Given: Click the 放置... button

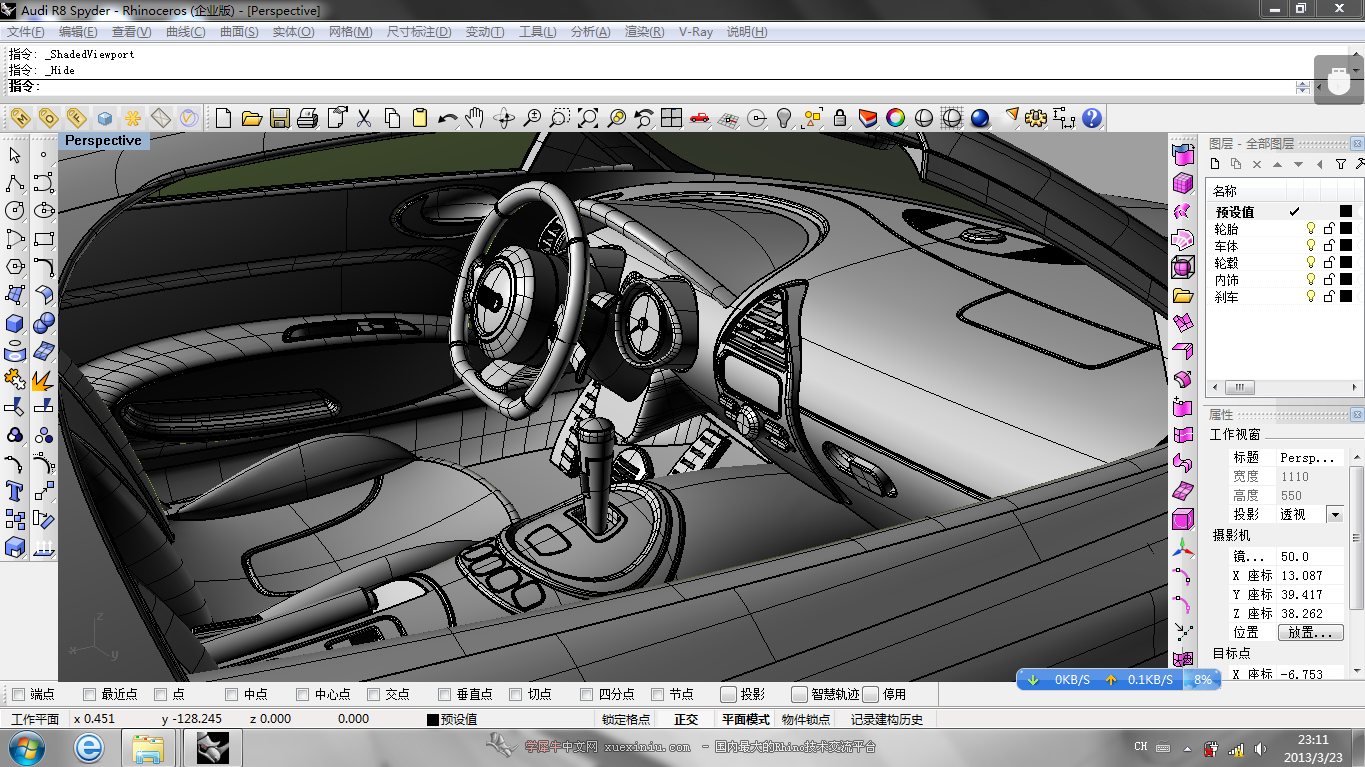Looking at the screenshot, I should coord(1310,633).
